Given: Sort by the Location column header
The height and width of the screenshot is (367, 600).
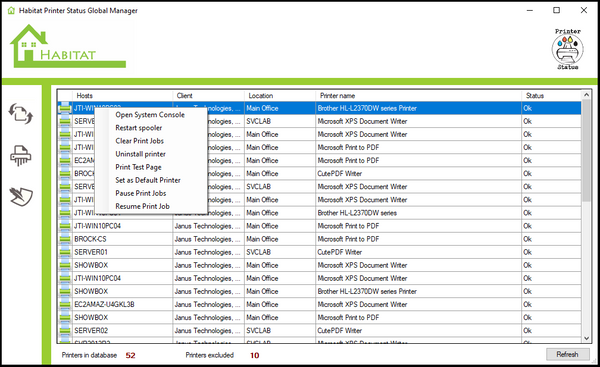Looking at the screenshot, I should (280, 96).
